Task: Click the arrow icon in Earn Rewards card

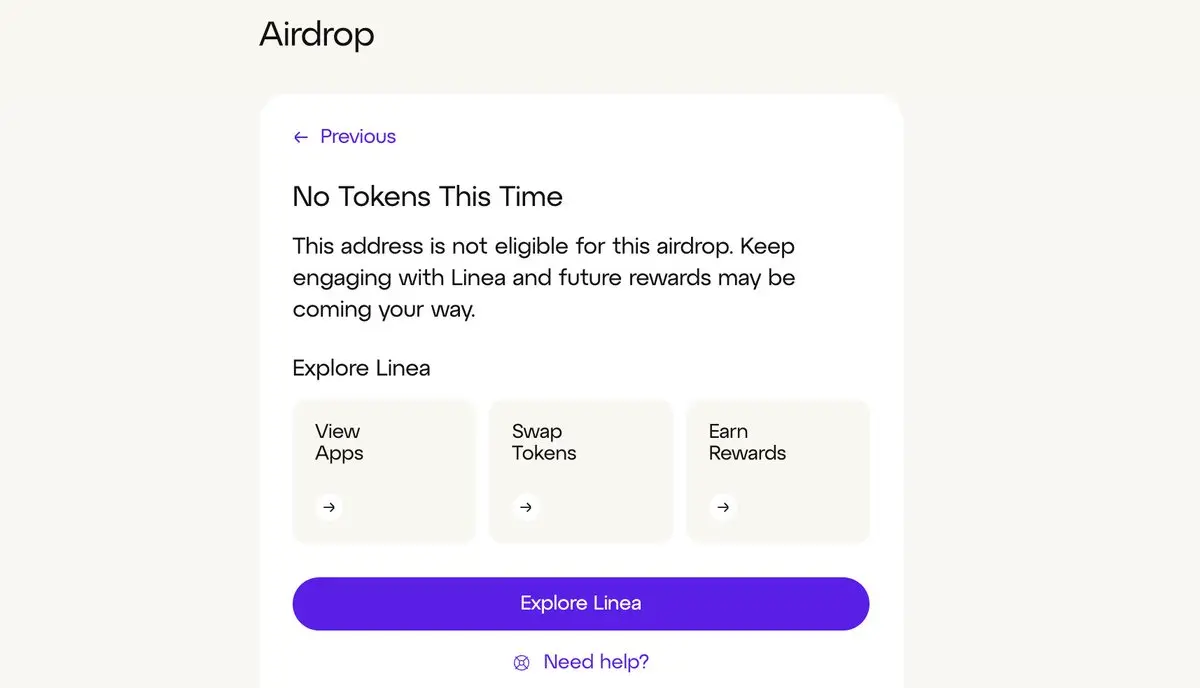Action: point(723,507)
